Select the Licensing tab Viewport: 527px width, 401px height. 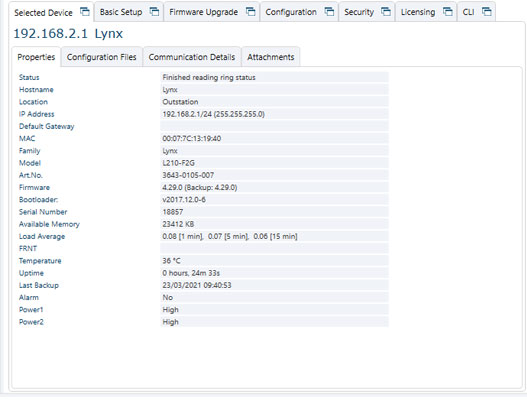(418, 12)
